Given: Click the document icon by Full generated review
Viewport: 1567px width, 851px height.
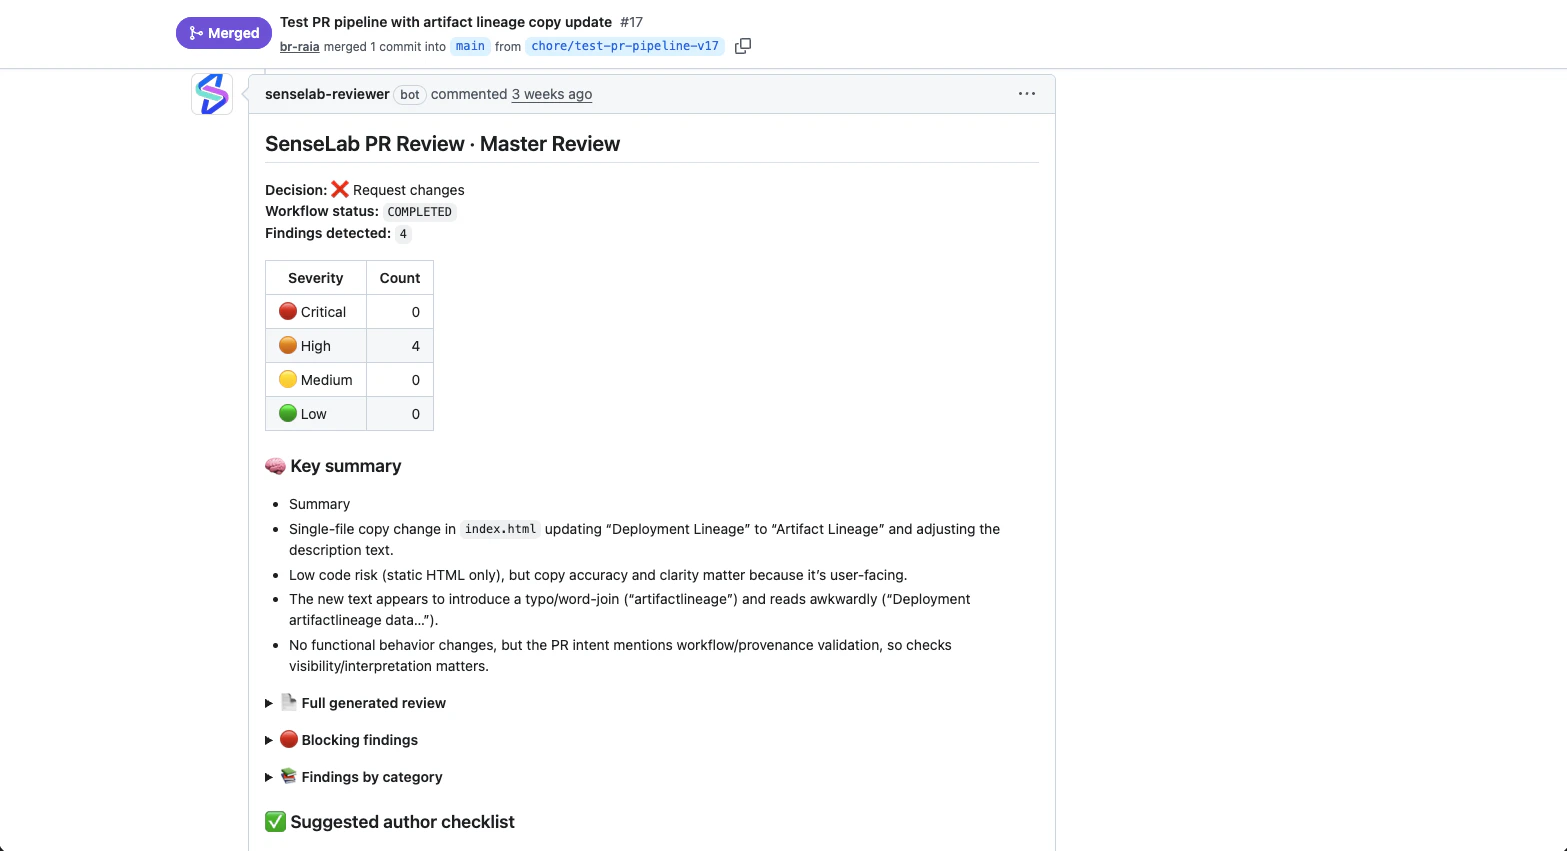Looking at the screenshot, I should click(x=289, y=702).
